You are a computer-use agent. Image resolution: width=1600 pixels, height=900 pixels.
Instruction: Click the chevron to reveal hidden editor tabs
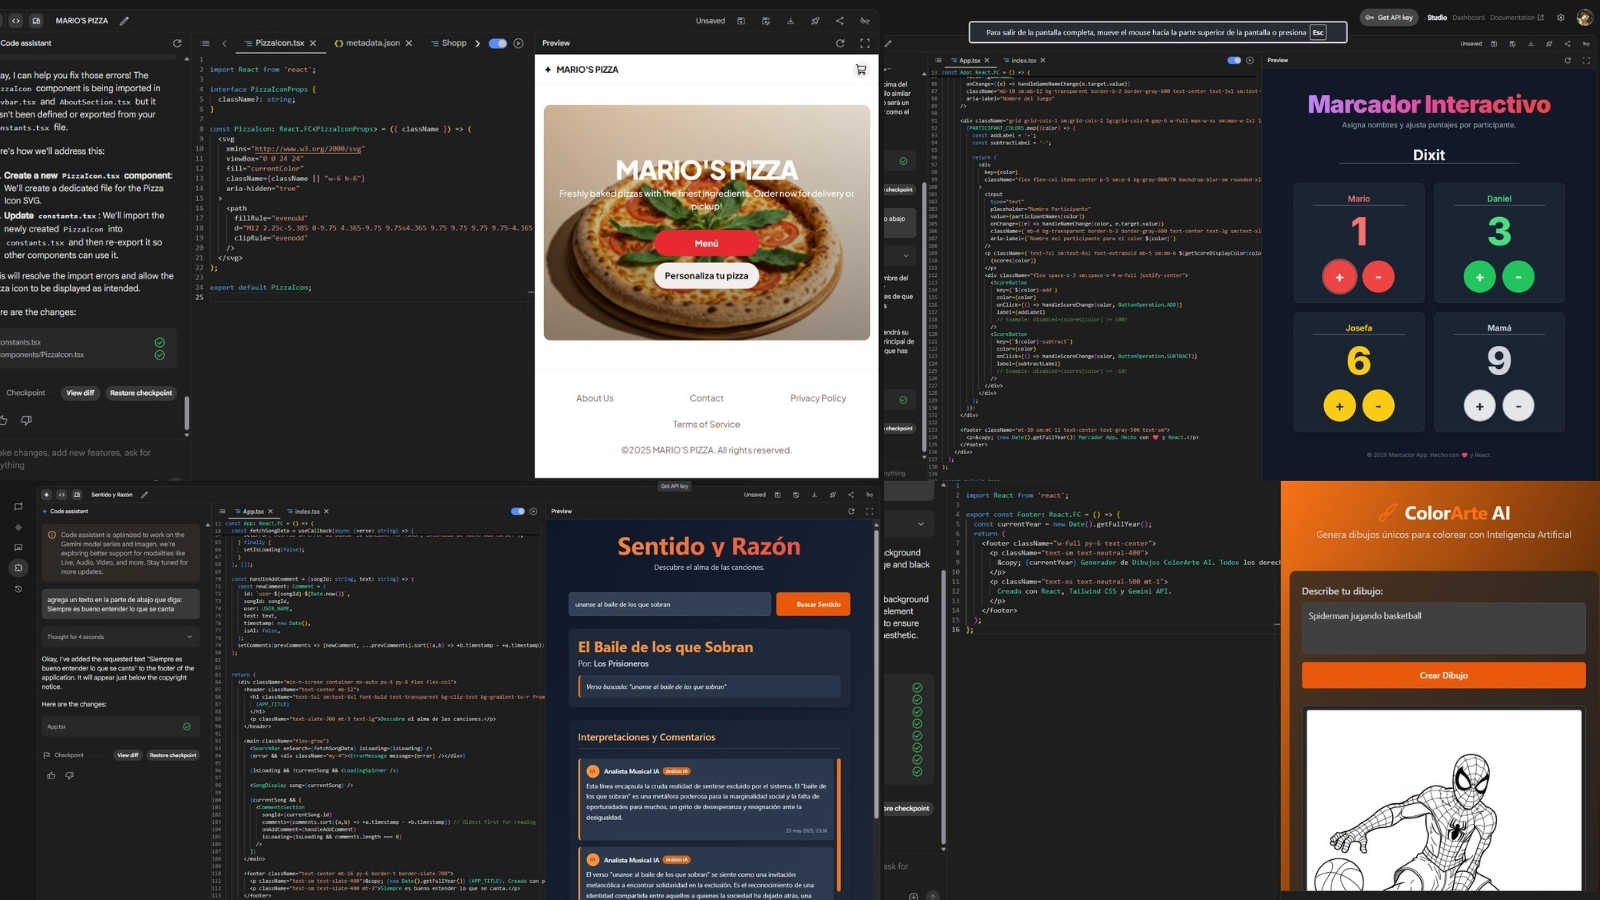(x=224, y=43)
